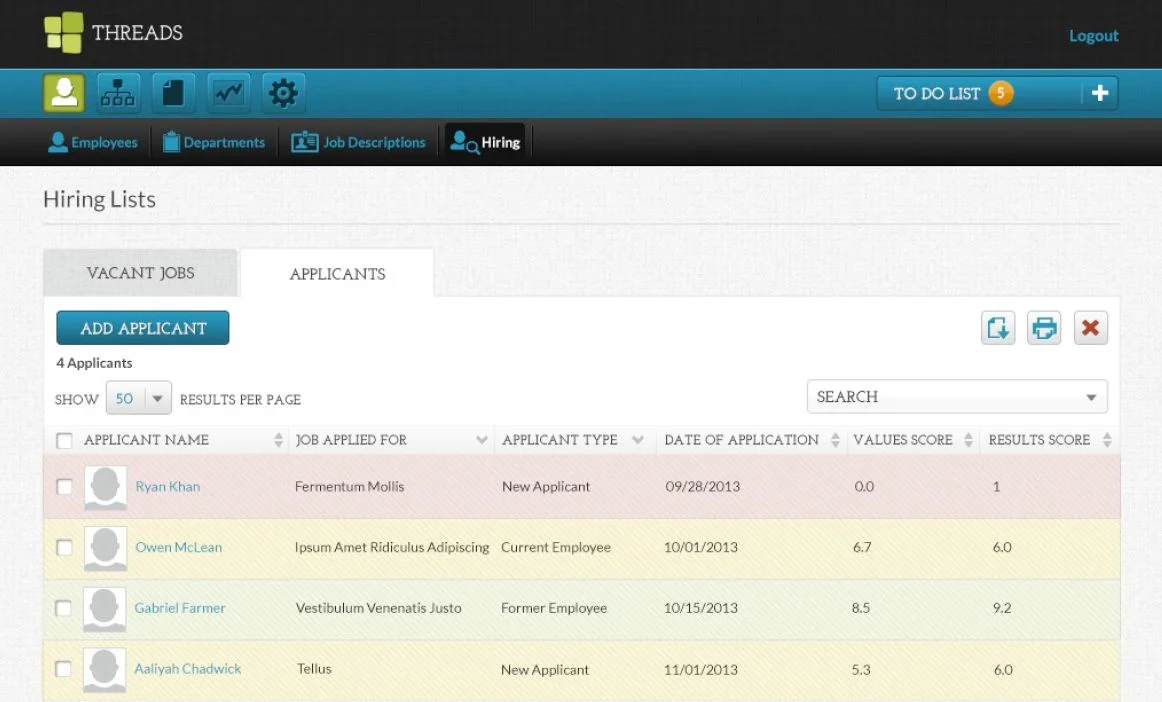Sort by Results Score column

pyautogui.click(x=1107, y=440)
